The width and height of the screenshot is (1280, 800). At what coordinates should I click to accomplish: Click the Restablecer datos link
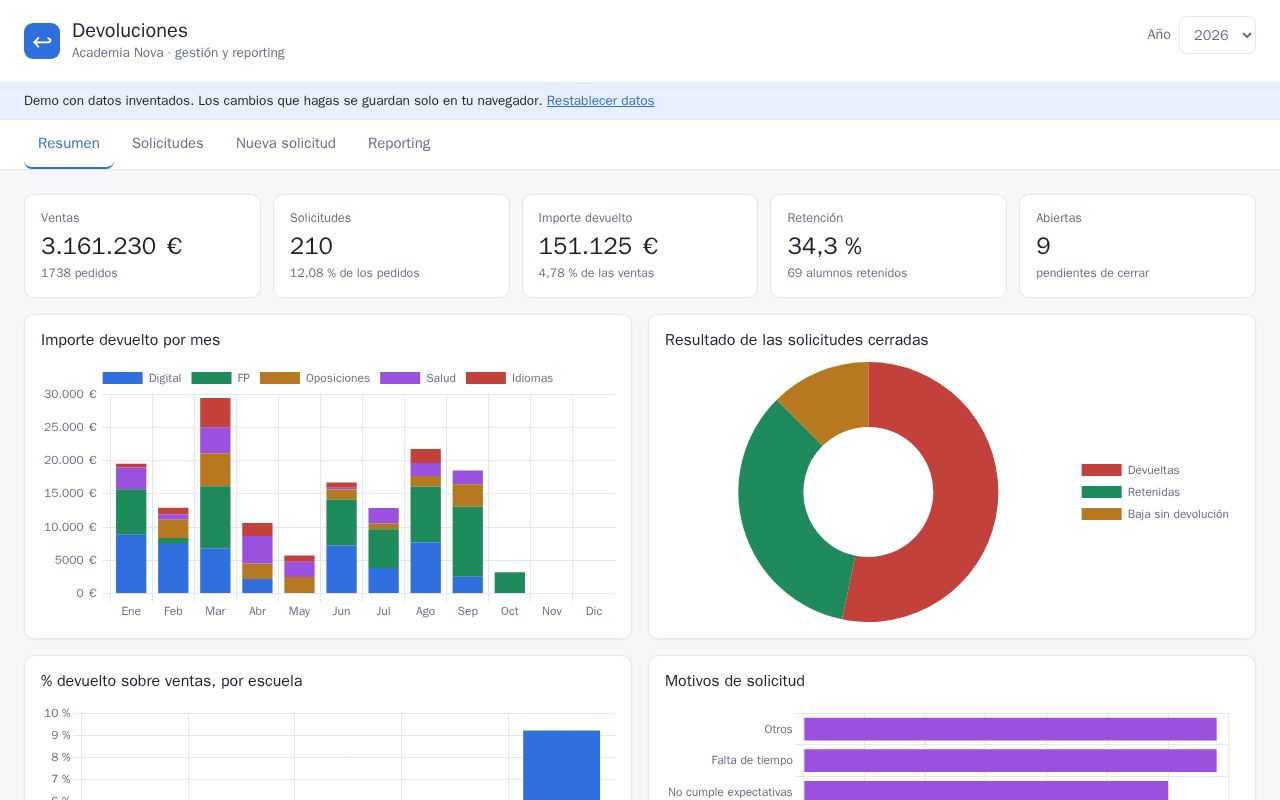click(600, 101)
